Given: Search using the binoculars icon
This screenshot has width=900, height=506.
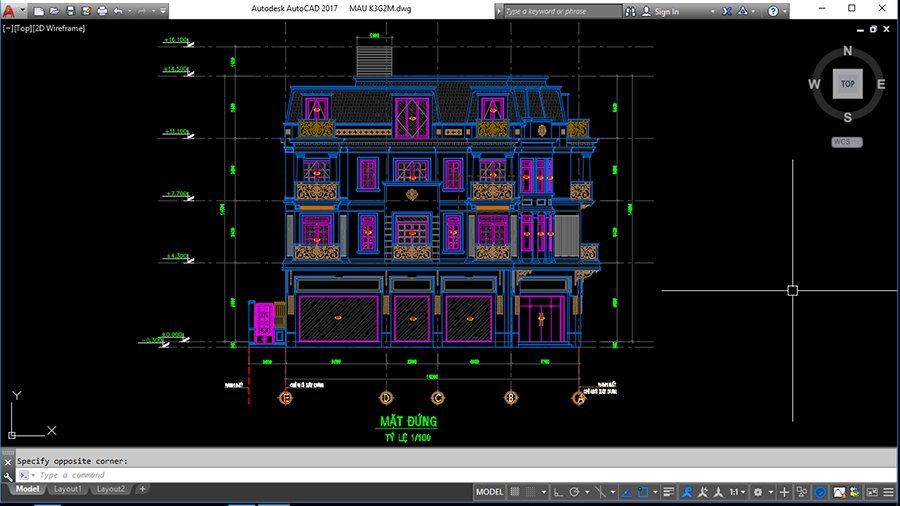Looking at the screenshot, I should [631, 11].
